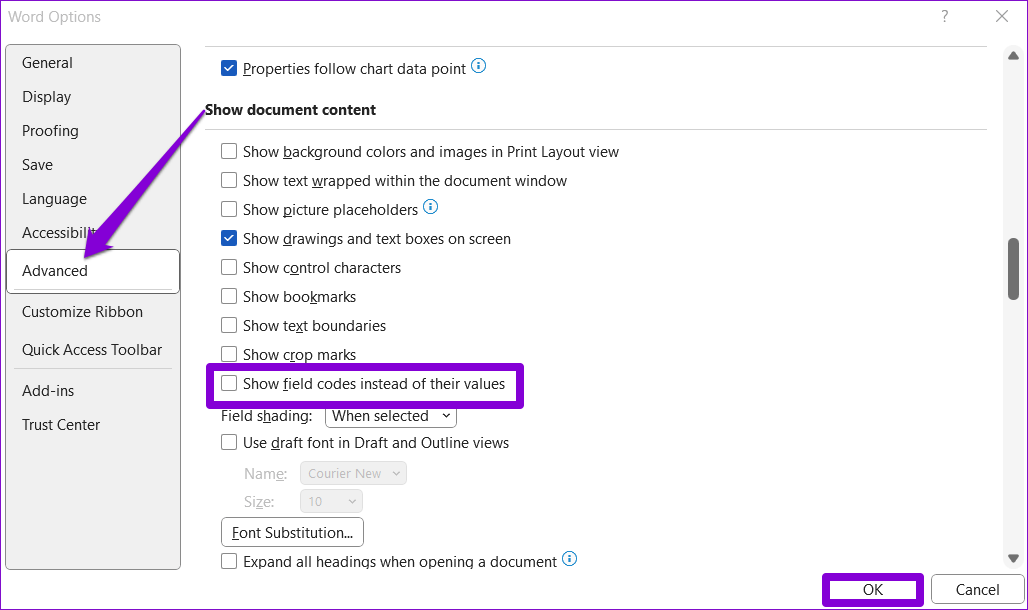Check Show background colors and images option
Viewport: 1028px width, 610px height.
pos(229,151)
